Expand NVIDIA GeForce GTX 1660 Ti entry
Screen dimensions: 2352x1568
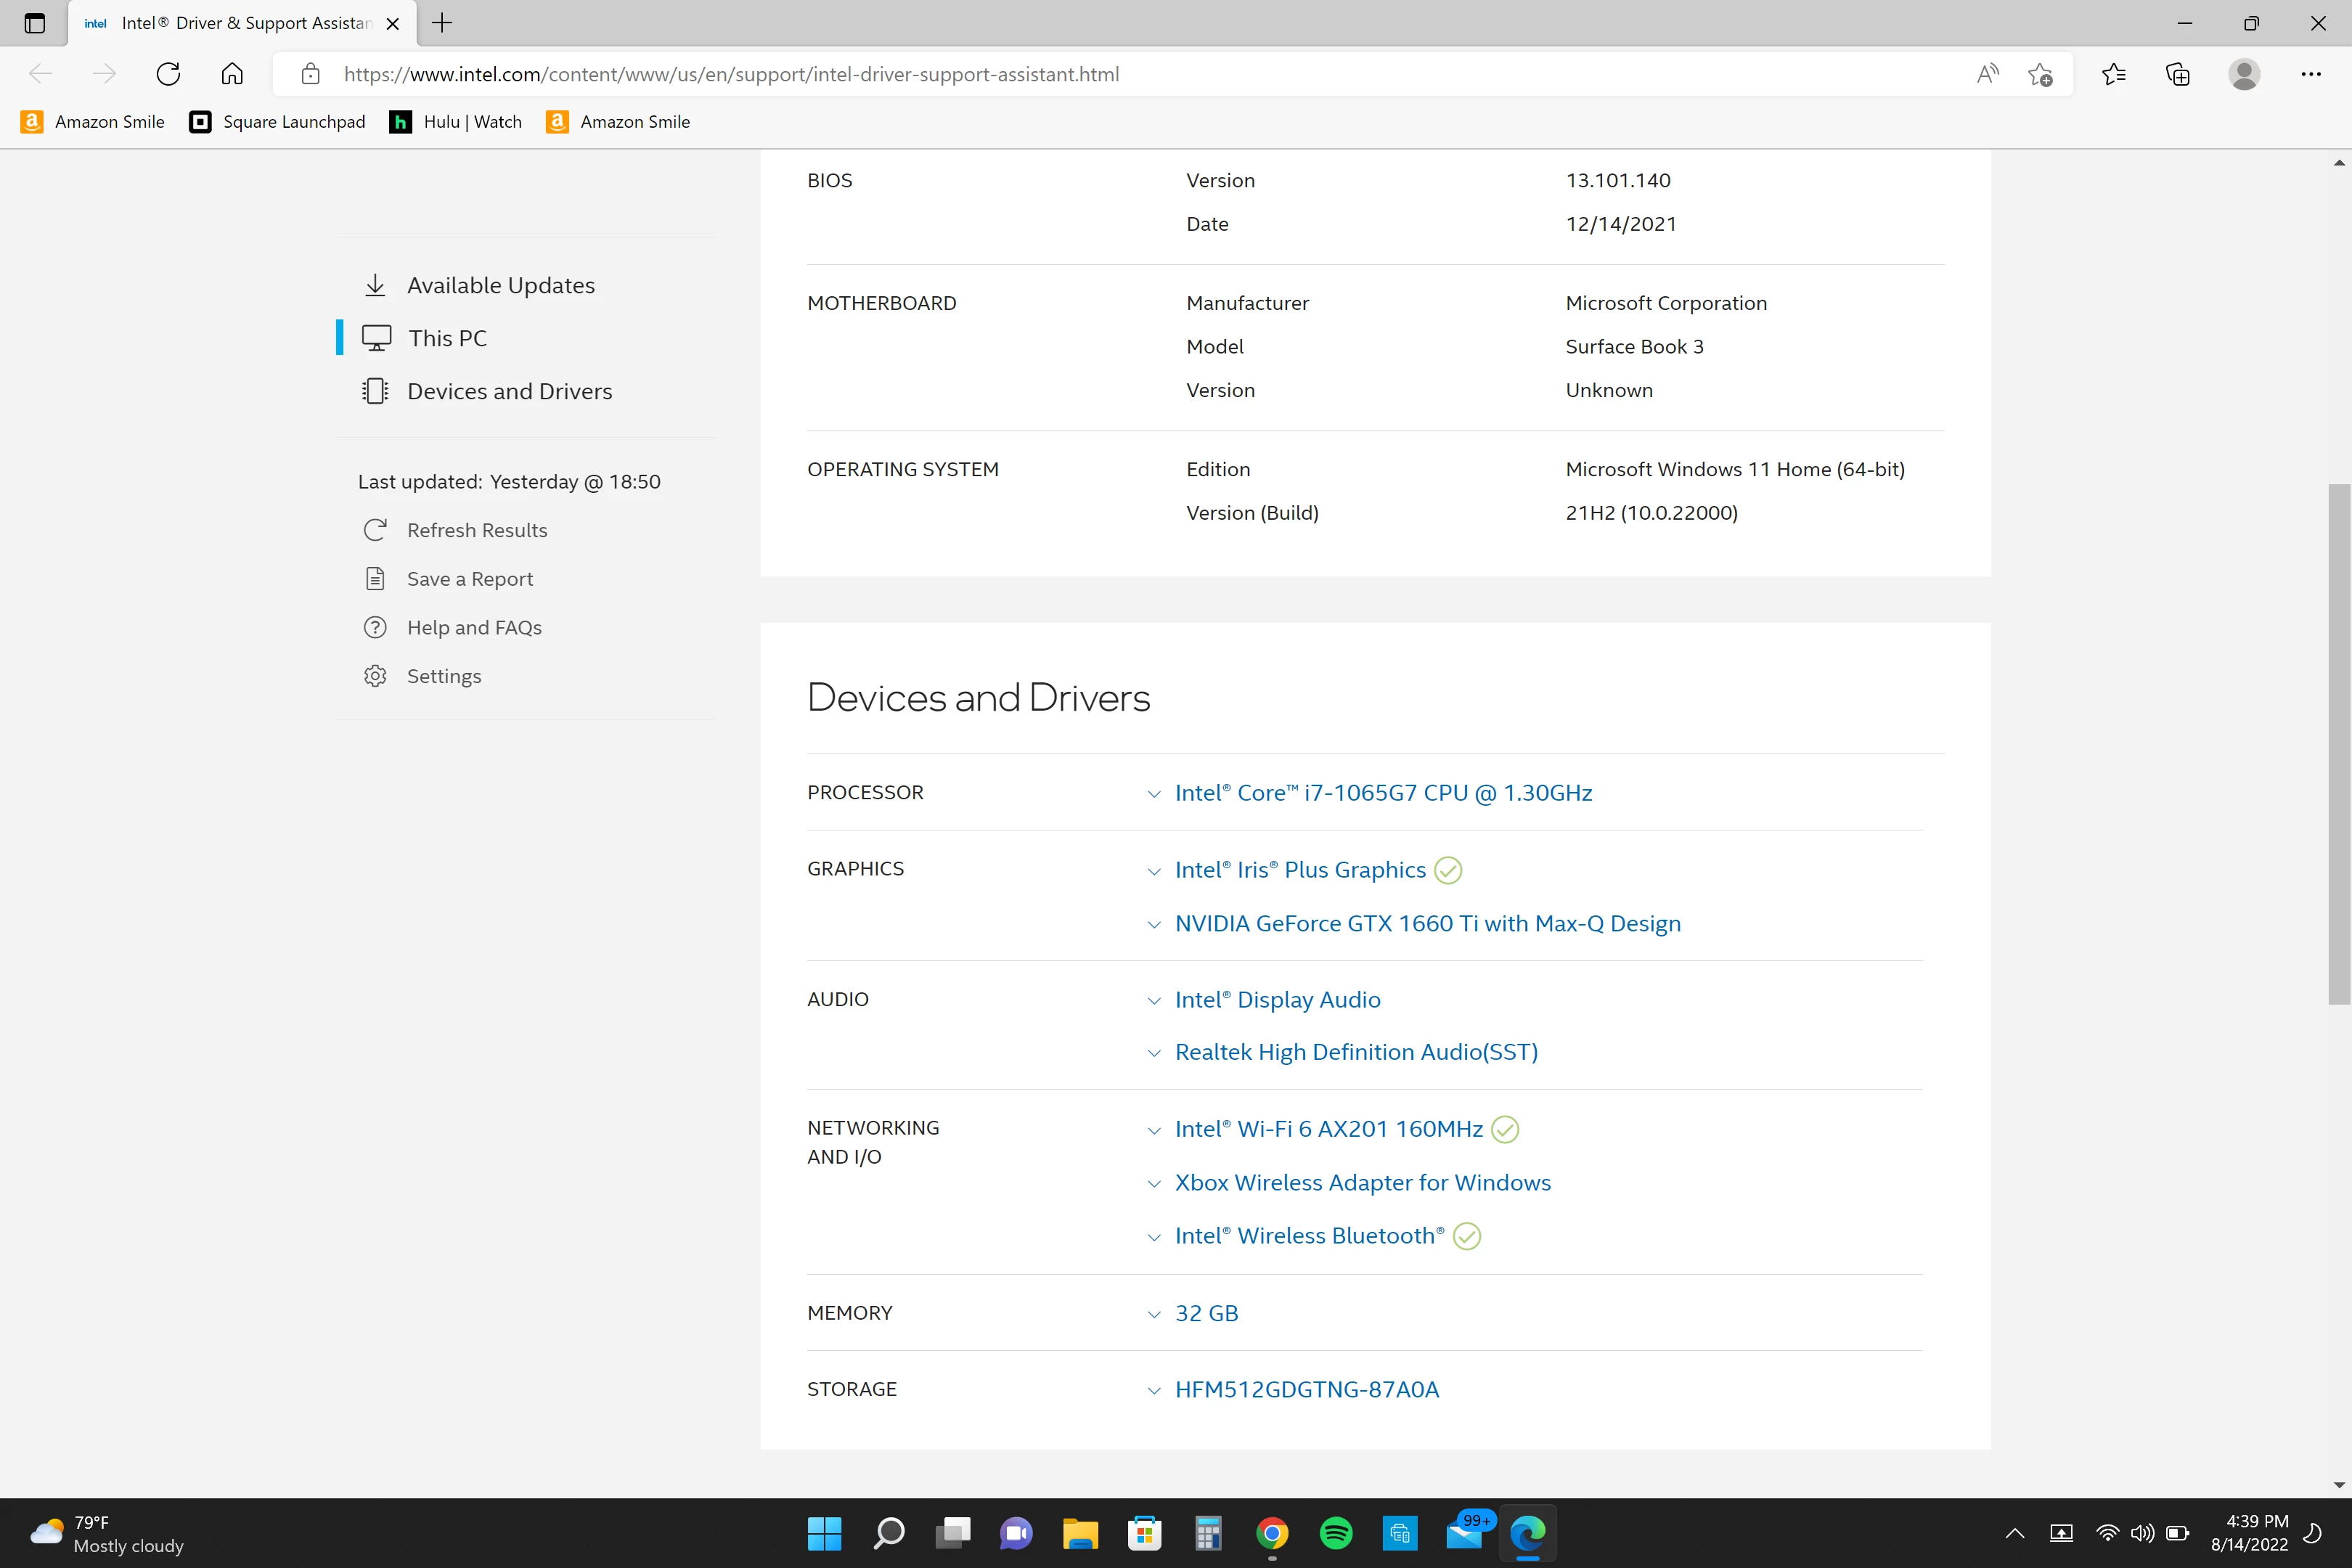click(1154, 924)
